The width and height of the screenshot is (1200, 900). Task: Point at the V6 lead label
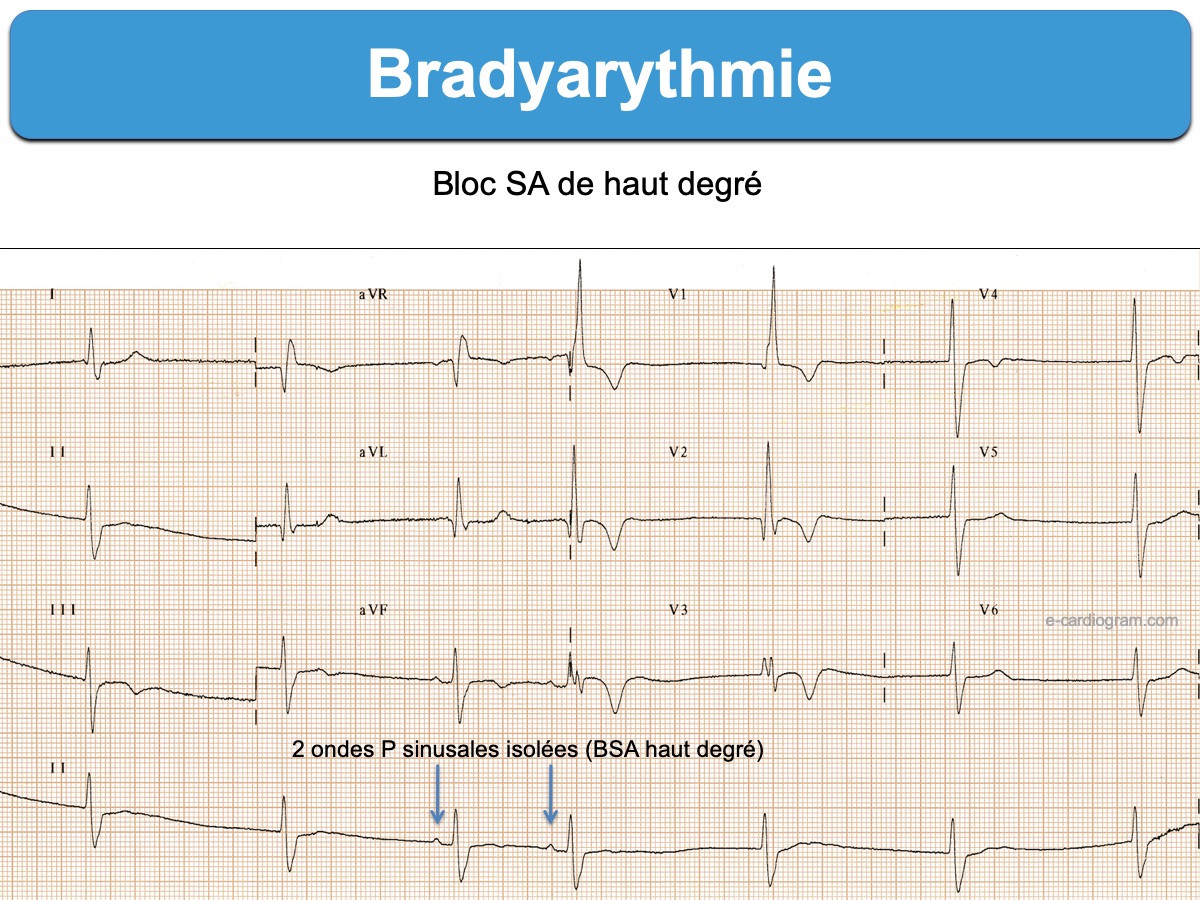(x=988, y=610)
